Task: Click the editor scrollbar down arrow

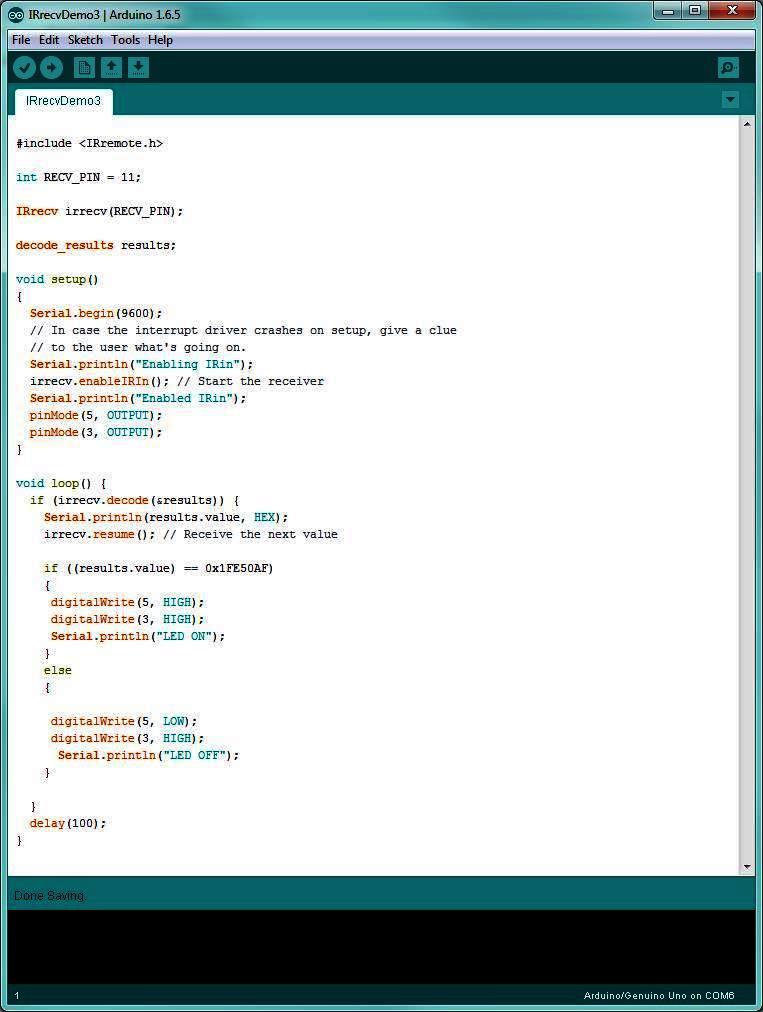Action: click(x=747, y=867)
